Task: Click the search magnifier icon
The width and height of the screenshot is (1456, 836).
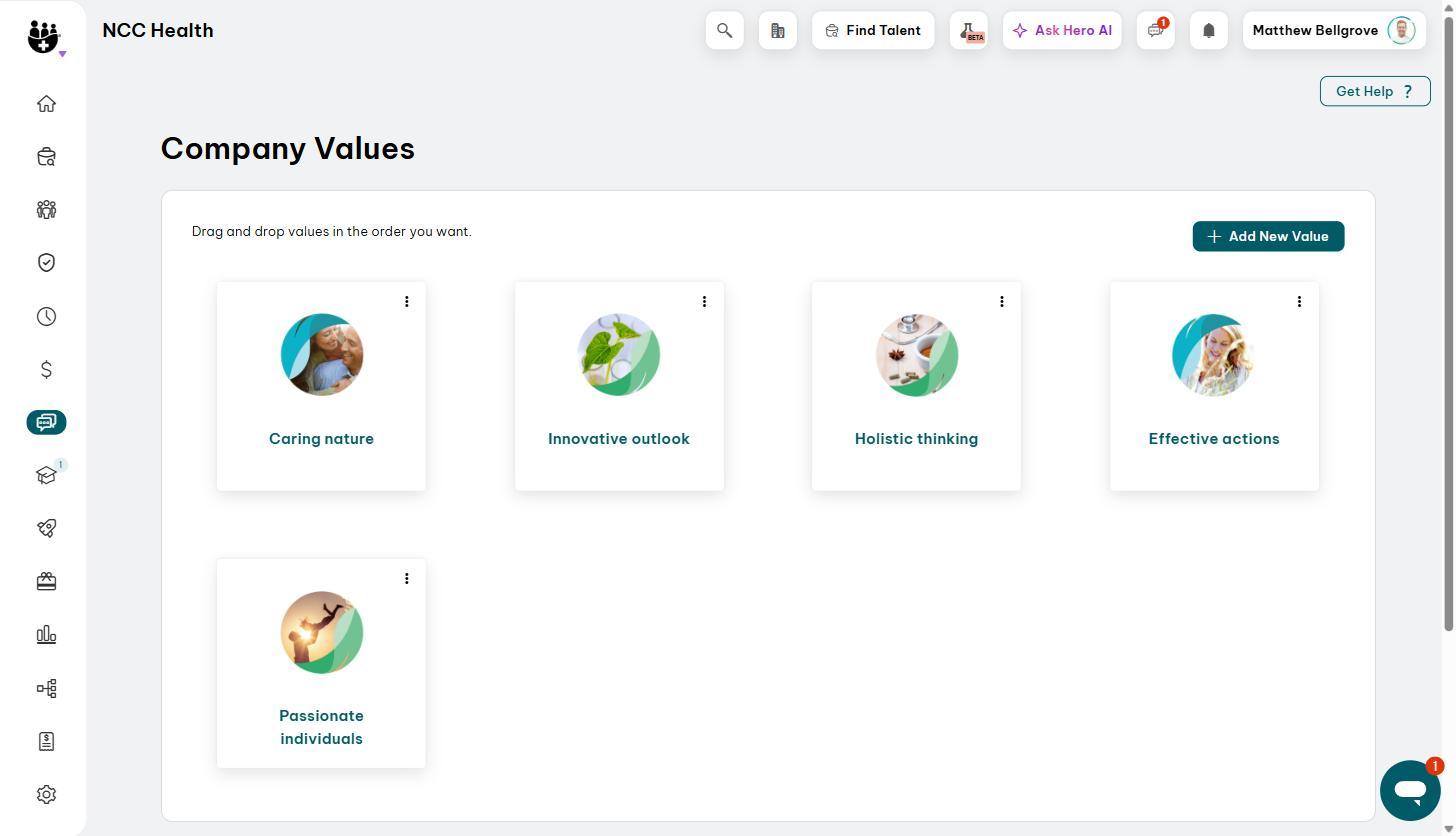Action: pyautogui.click(x=725, y=31)
